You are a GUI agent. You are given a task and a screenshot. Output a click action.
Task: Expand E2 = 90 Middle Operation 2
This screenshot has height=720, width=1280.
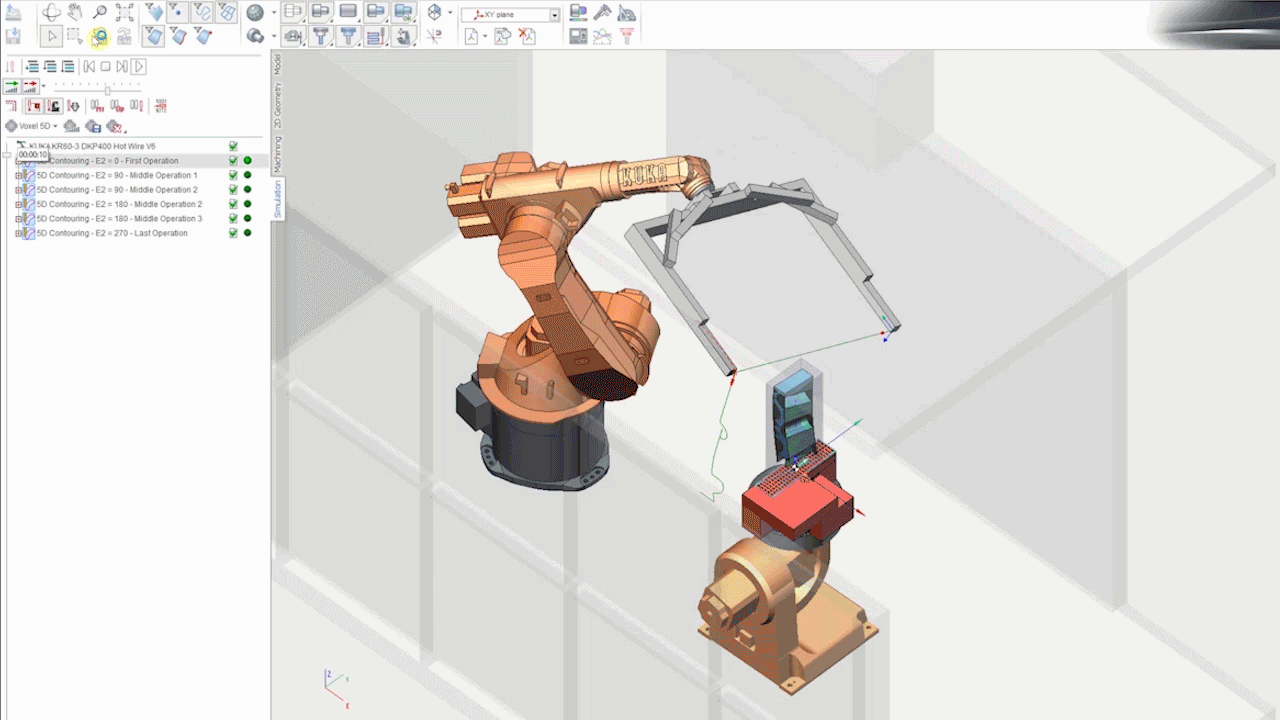(x=18, y=189)
